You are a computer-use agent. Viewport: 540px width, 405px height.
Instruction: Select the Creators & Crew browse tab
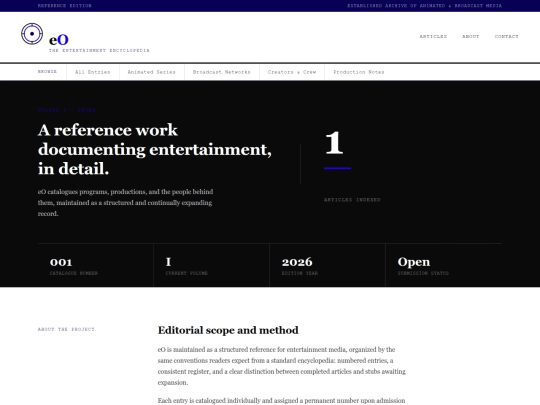(x=292, y=72)
